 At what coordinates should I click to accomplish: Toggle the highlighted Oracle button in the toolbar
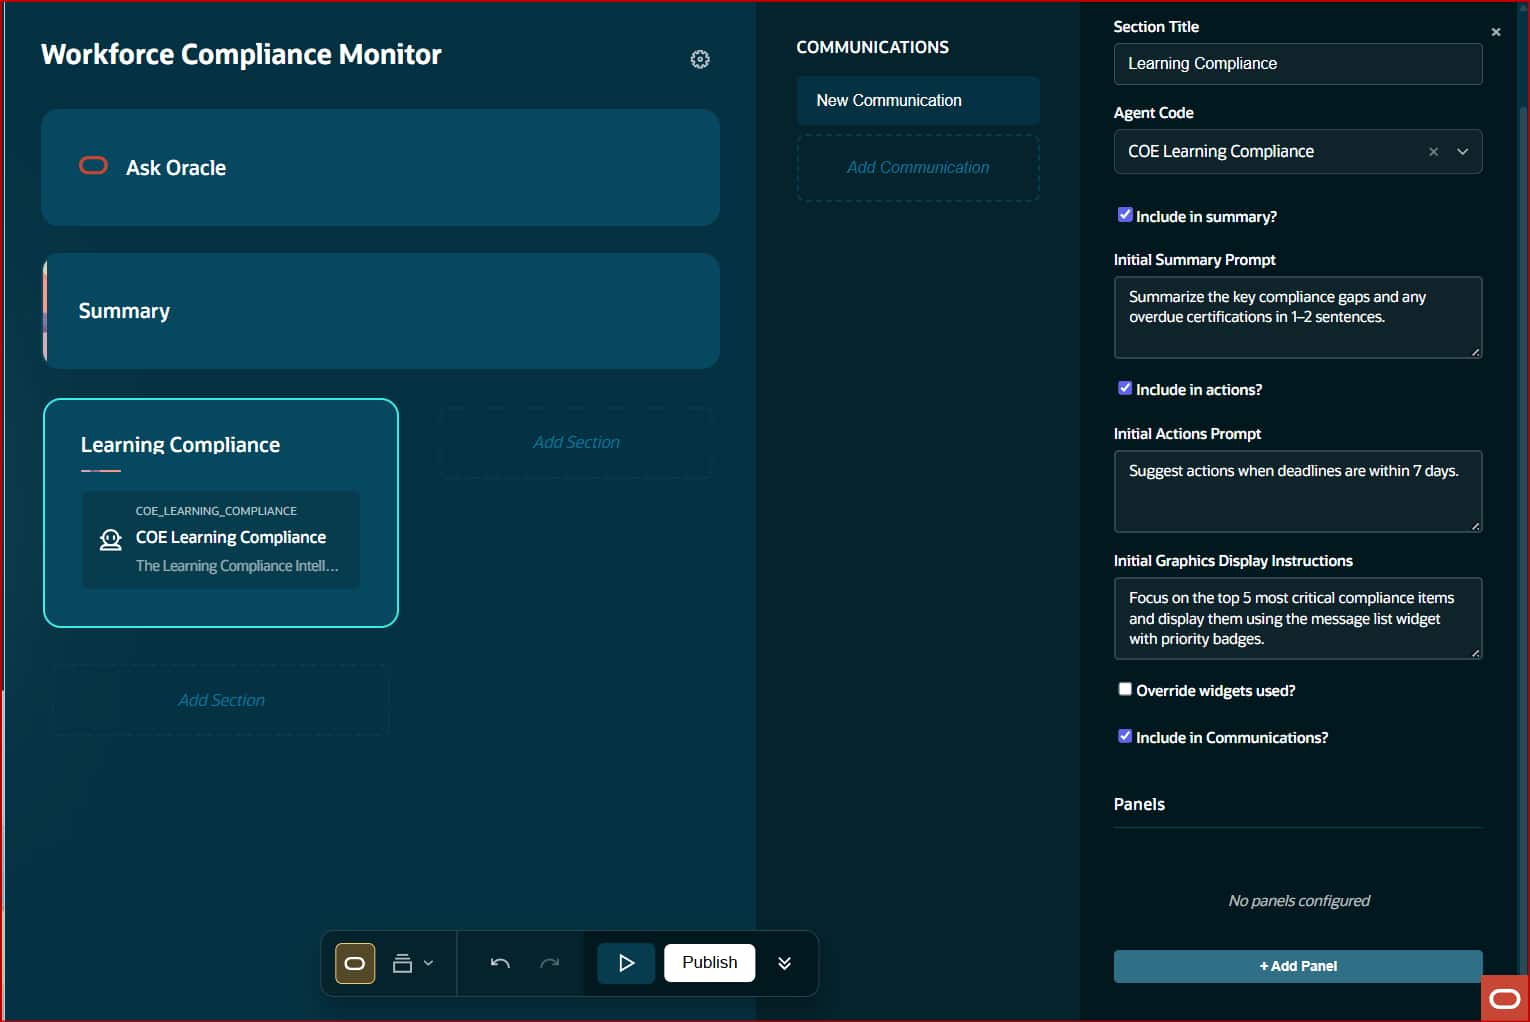click(x=355, y=963)
